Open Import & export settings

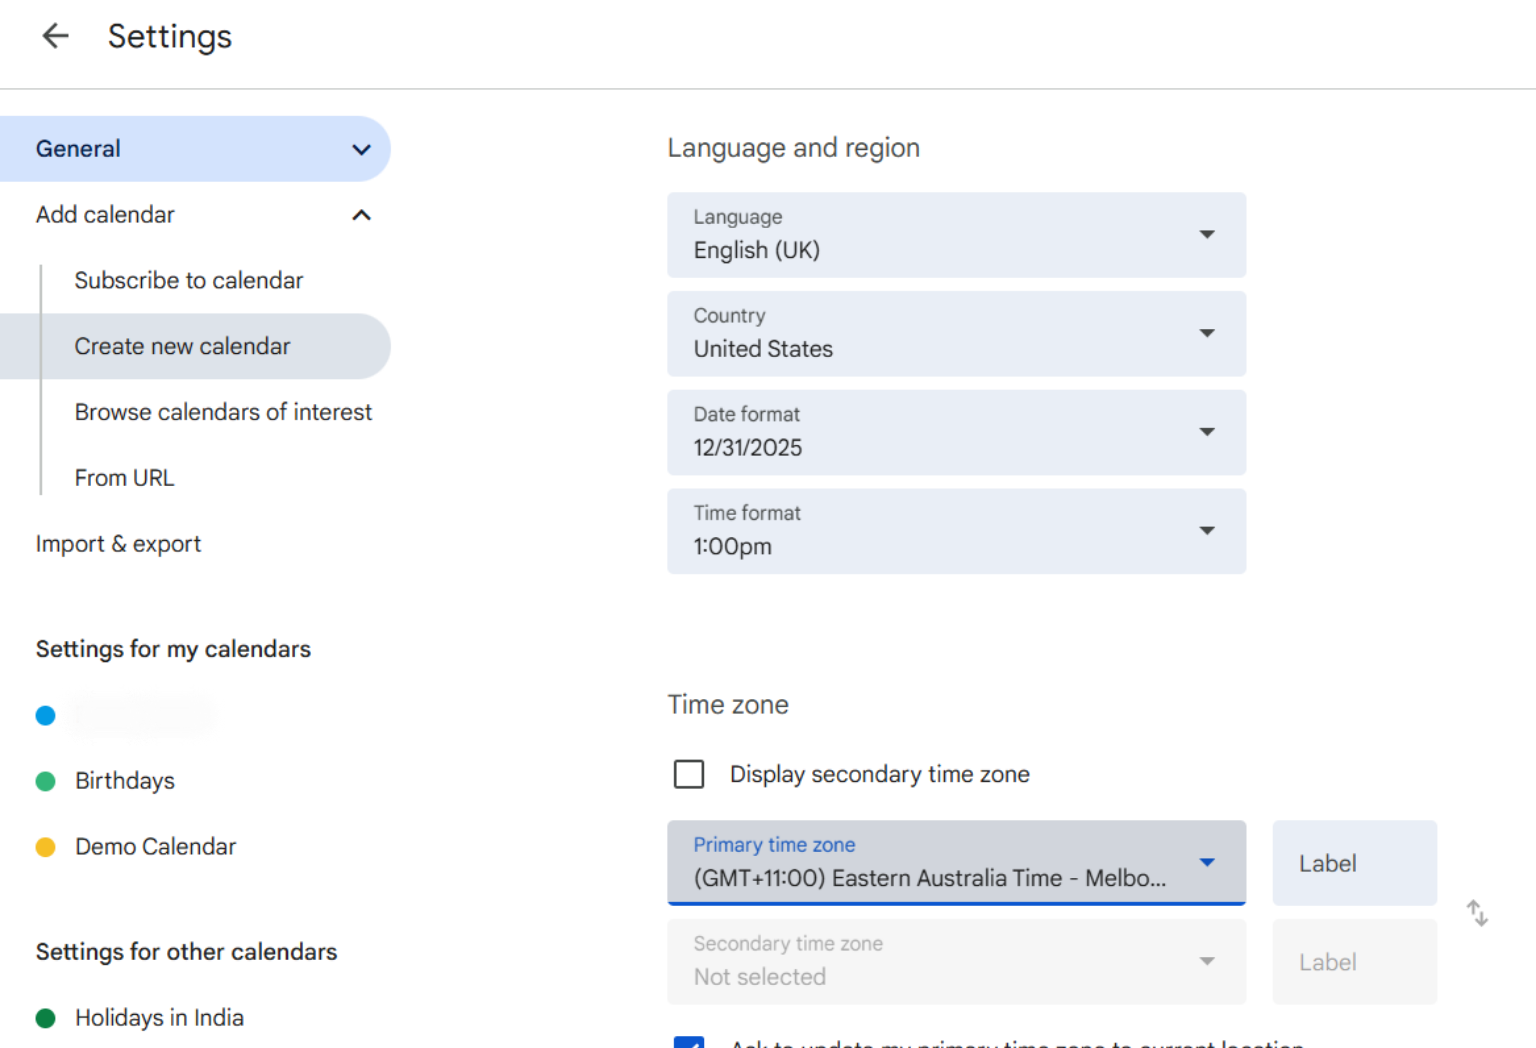tap(118, 543)
